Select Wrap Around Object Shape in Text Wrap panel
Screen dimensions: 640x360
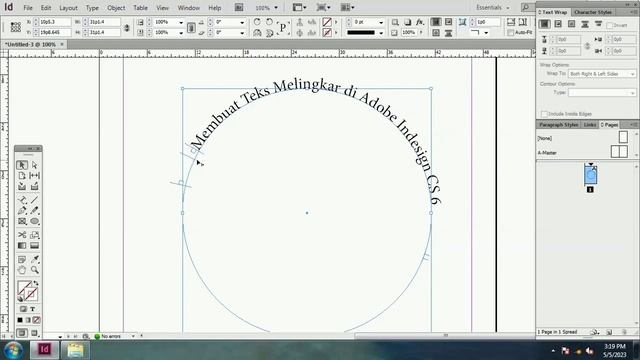tap(571, 24)
